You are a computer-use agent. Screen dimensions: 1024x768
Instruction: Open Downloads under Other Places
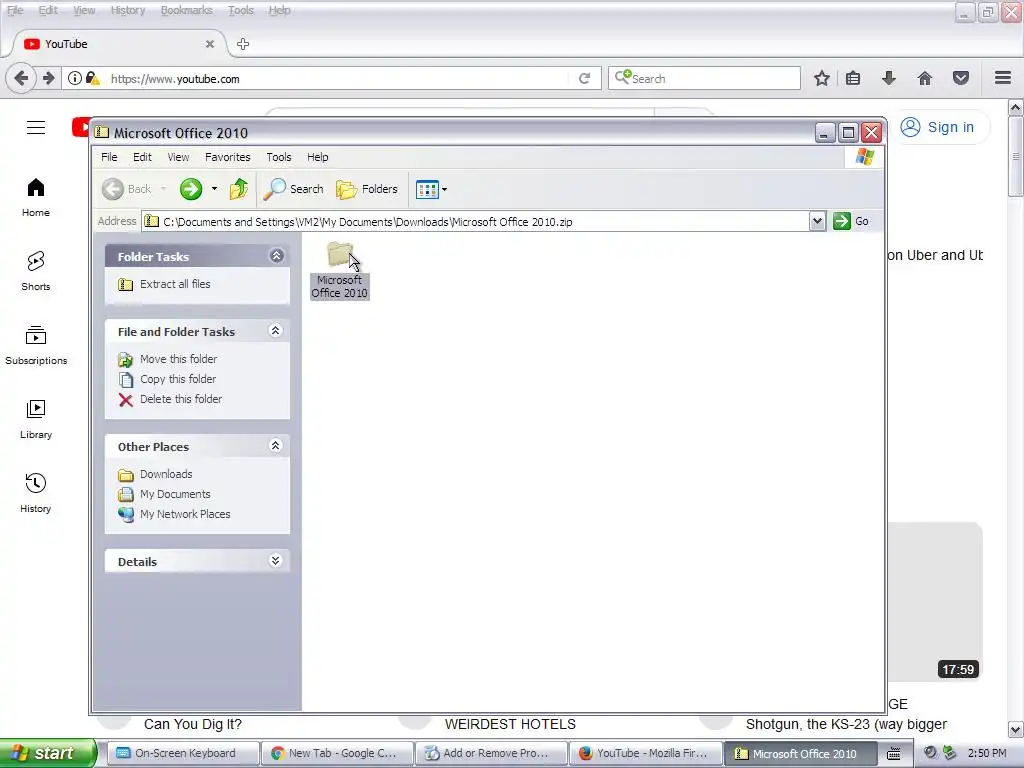[x=166, y=474]
